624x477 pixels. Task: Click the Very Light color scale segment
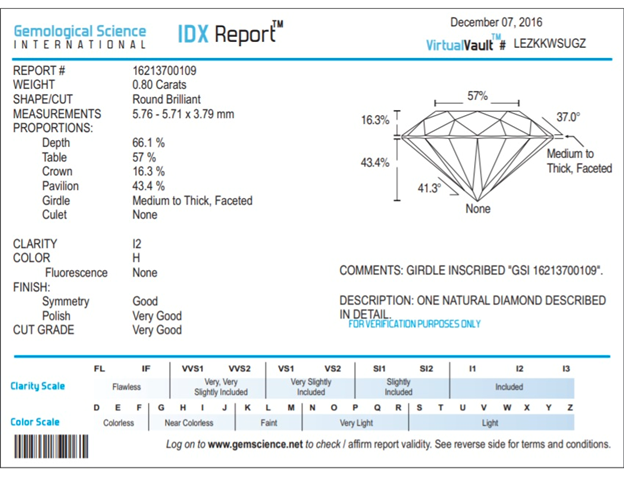(x=356, y=423)
